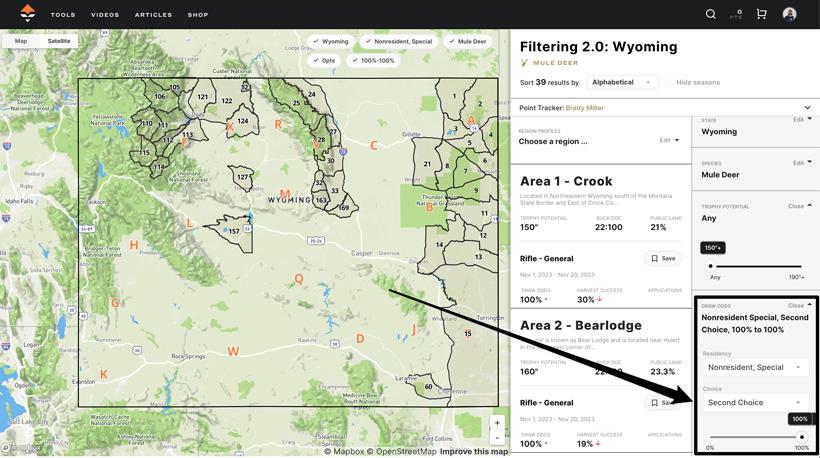Select hunt unit 60 on the map
This screenshot has height=458, width=820.
[x=428, y=387]
